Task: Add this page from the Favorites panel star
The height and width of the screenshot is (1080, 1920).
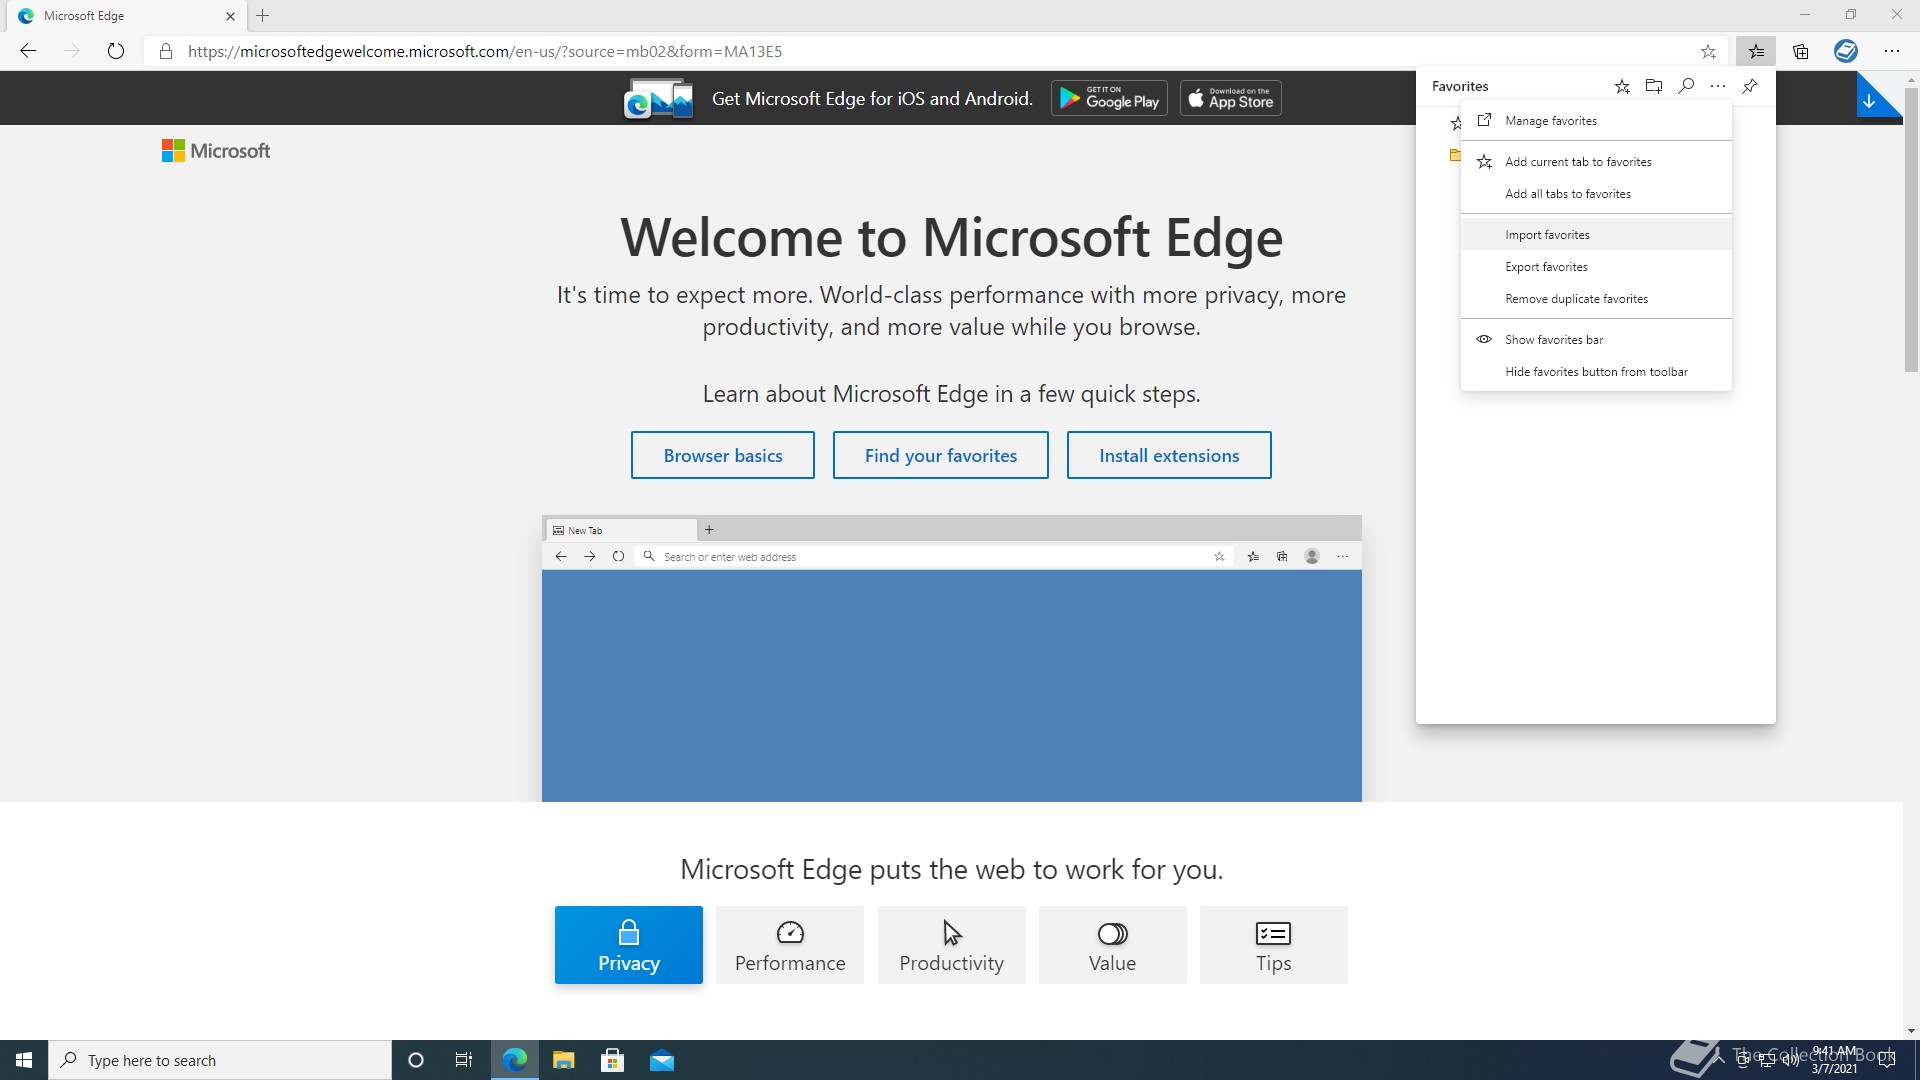Action: pos(1622,86)
